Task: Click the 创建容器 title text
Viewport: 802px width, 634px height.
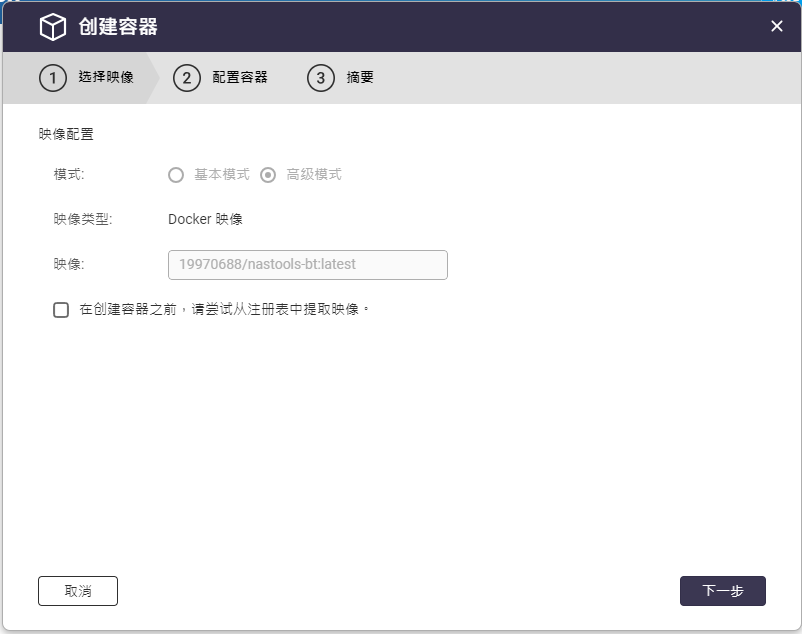Action: click(118, 27)
